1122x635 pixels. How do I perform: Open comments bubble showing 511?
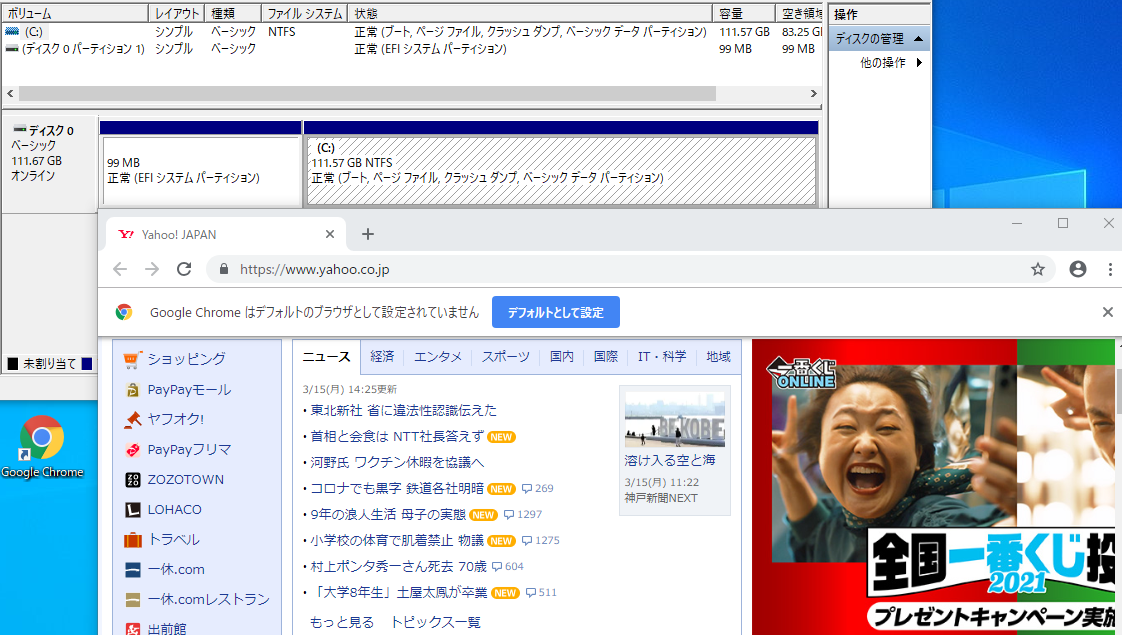pos(541,592)
